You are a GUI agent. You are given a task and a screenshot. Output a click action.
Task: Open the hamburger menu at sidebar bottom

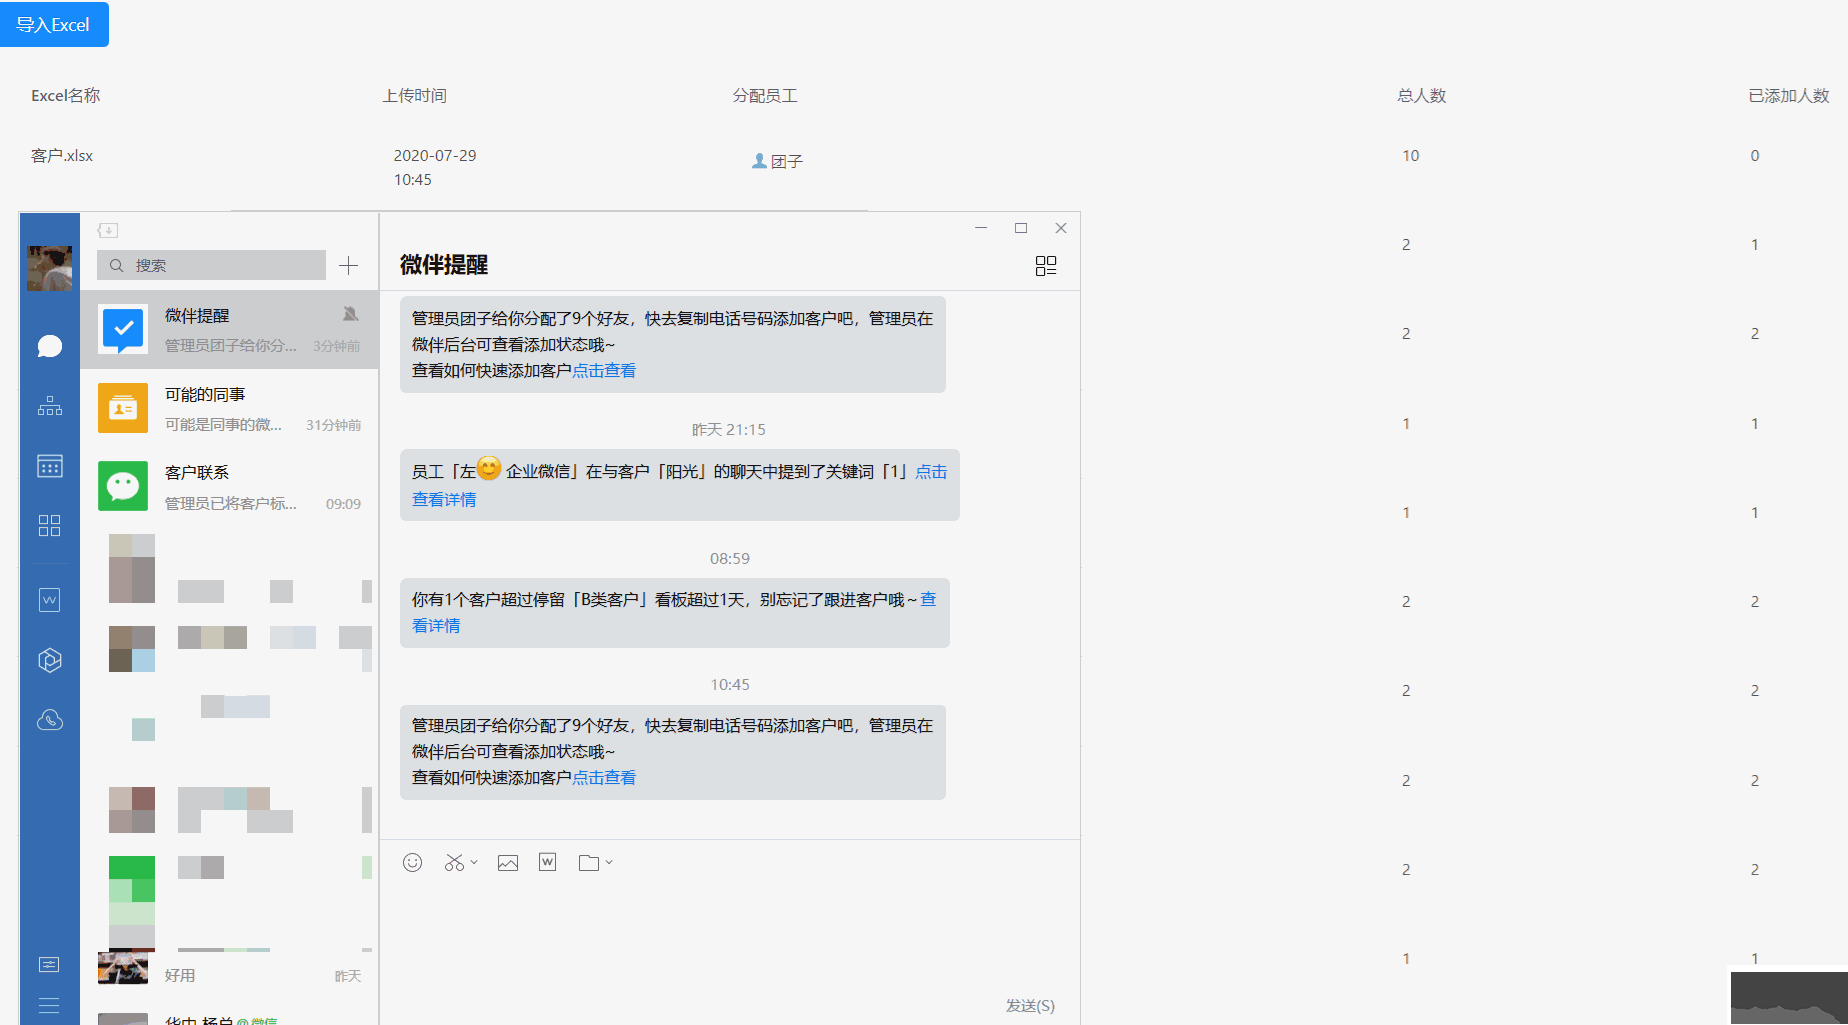(49, 1005)
